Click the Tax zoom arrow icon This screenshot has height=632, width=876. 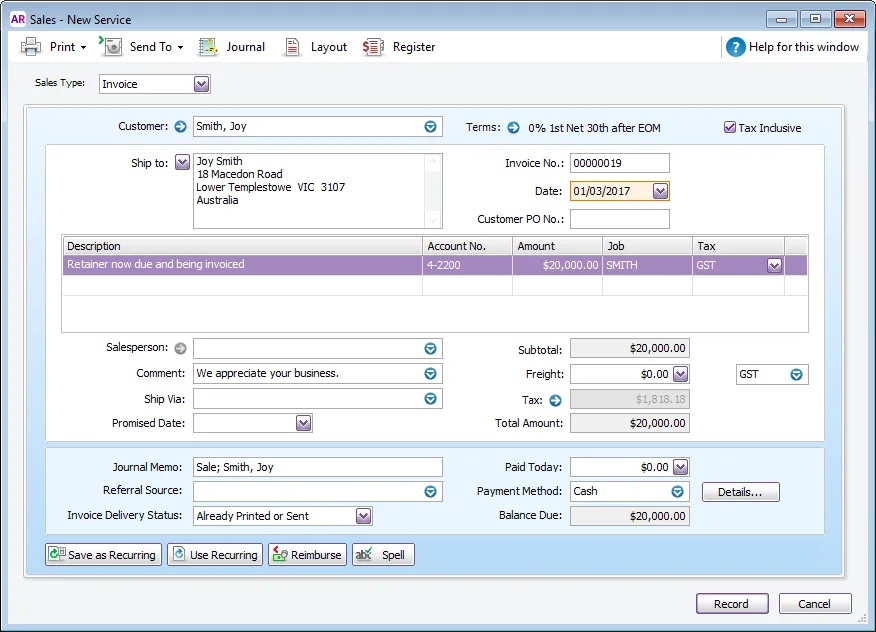[x=555, y=400]
